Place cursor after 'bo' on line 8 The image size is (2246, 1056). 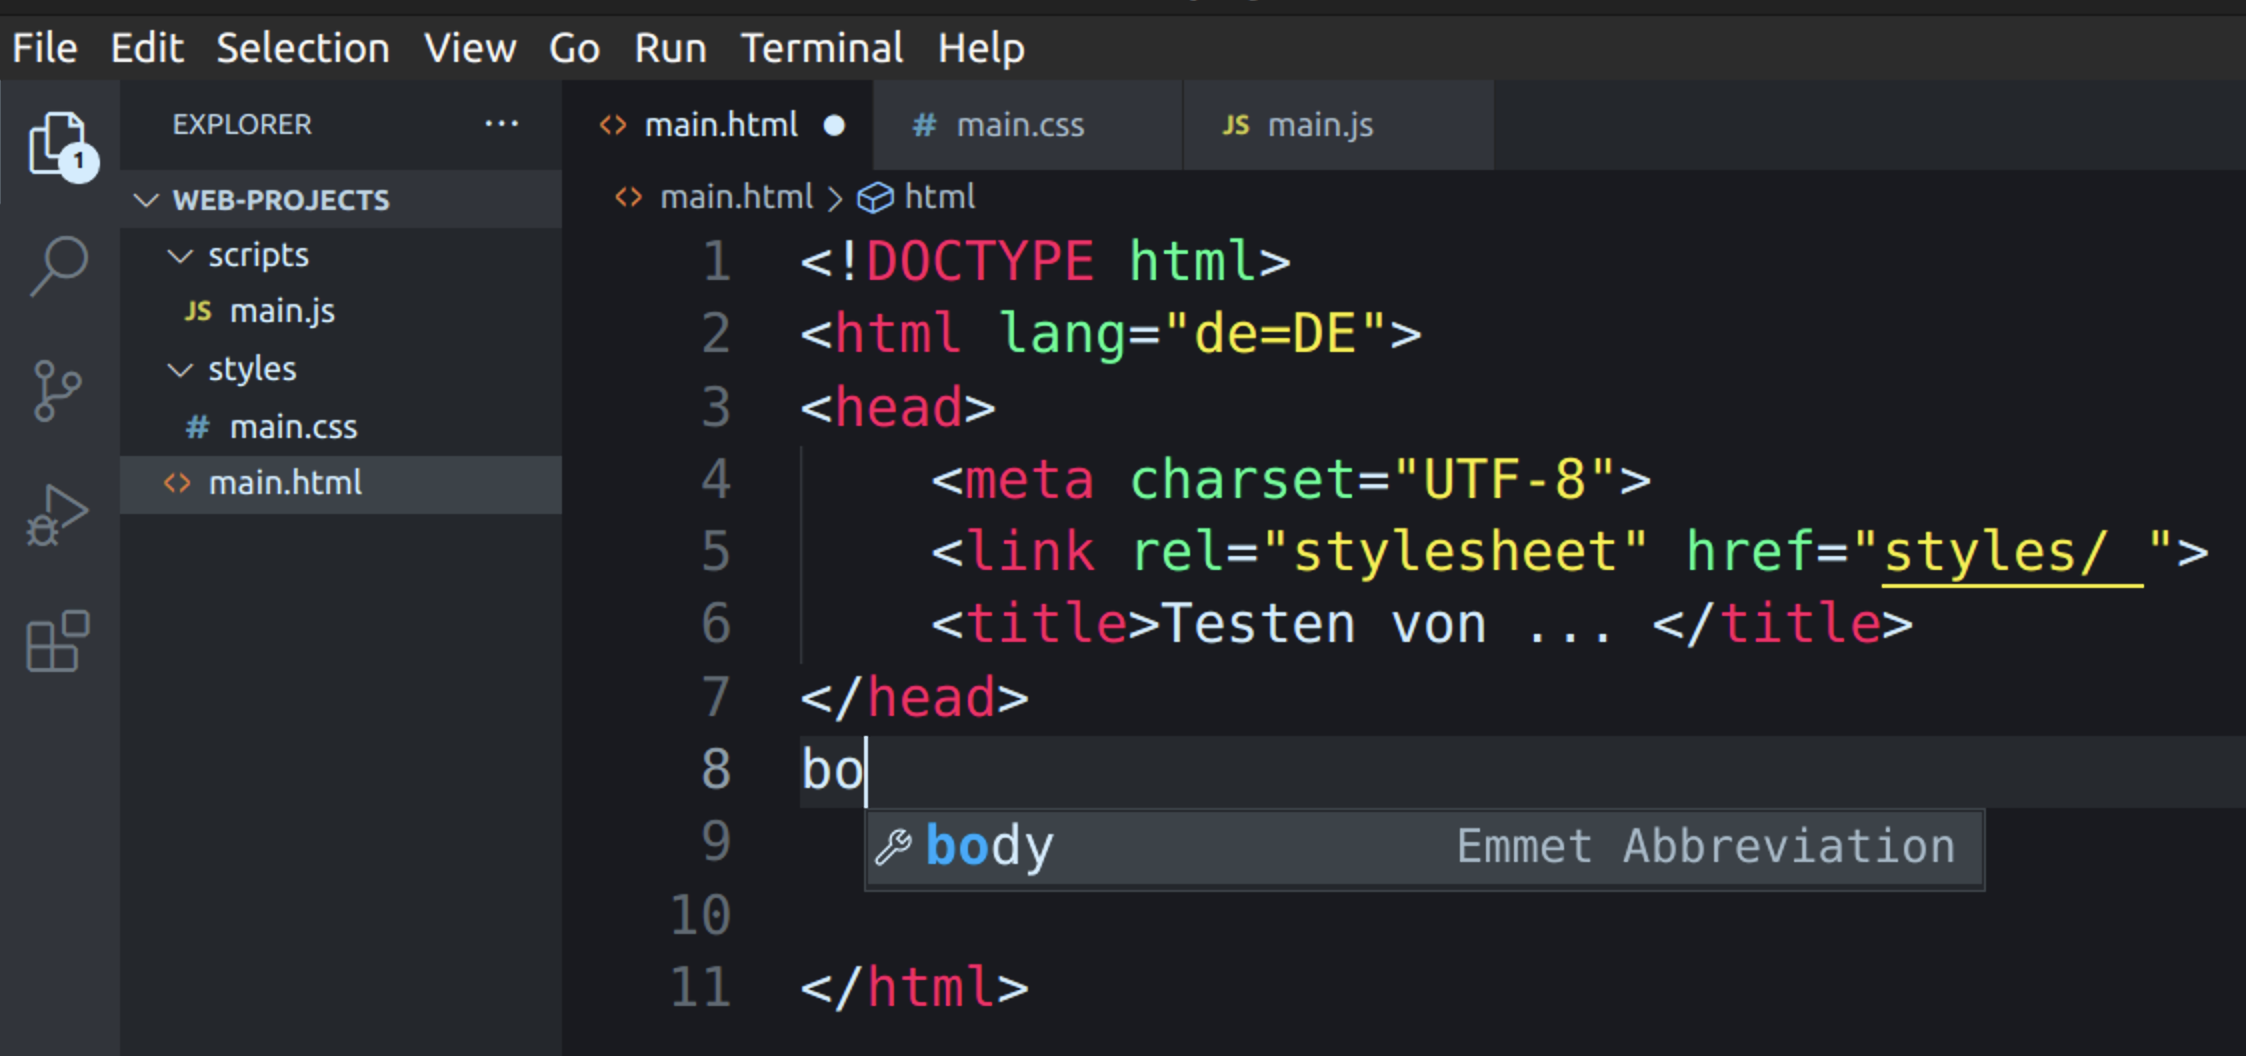(x=867, y=770)
